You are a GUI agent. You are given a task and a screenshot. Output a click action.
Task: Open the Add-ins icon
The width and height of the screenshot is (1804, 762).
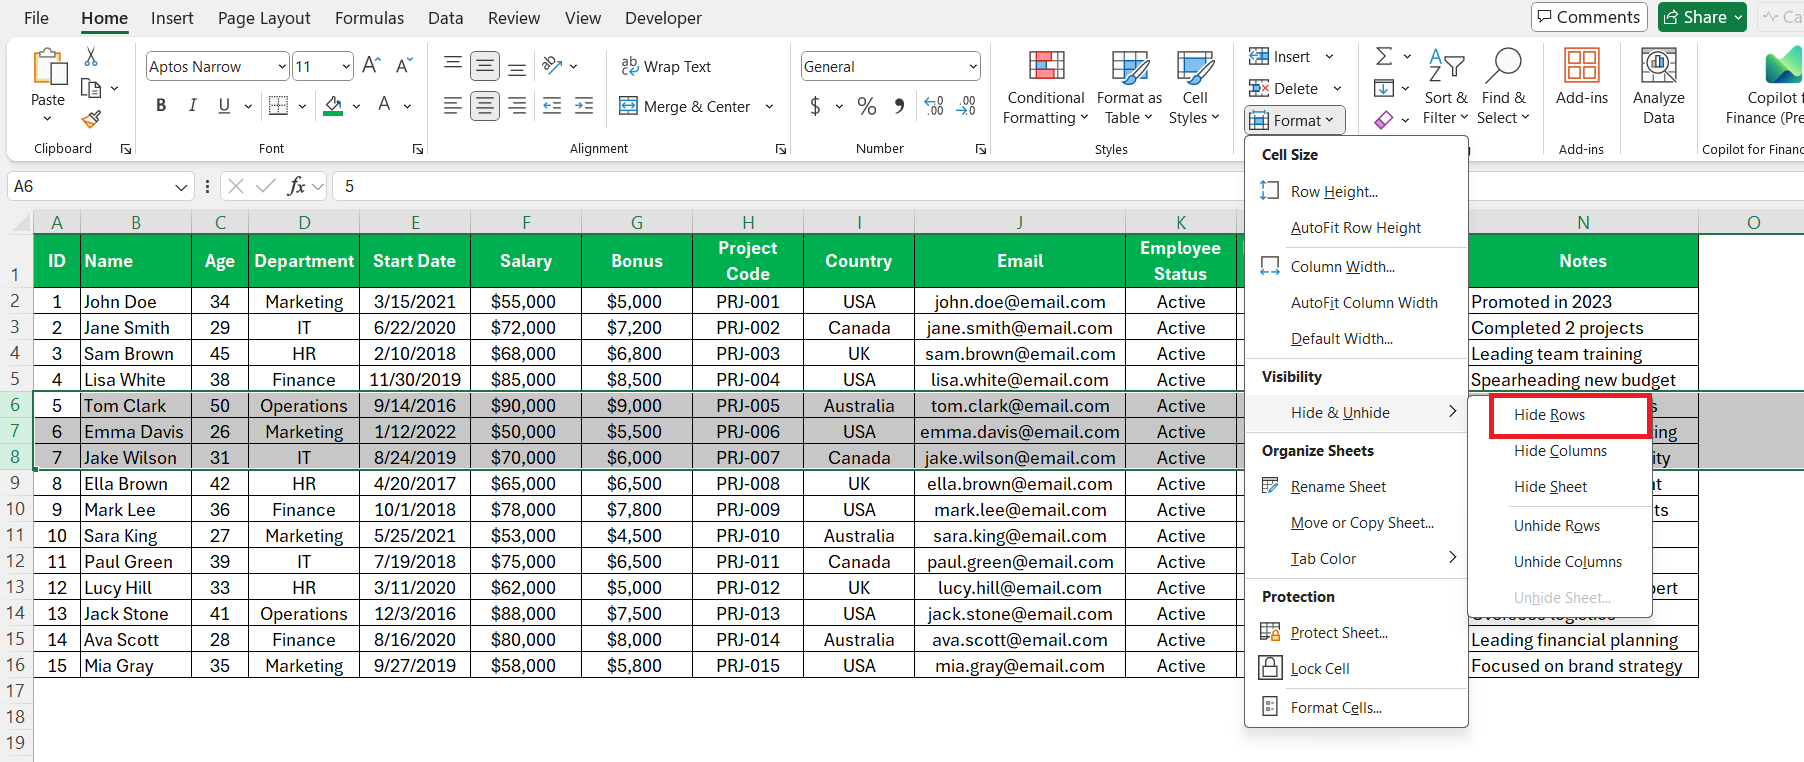click(x=1582, y=66)
